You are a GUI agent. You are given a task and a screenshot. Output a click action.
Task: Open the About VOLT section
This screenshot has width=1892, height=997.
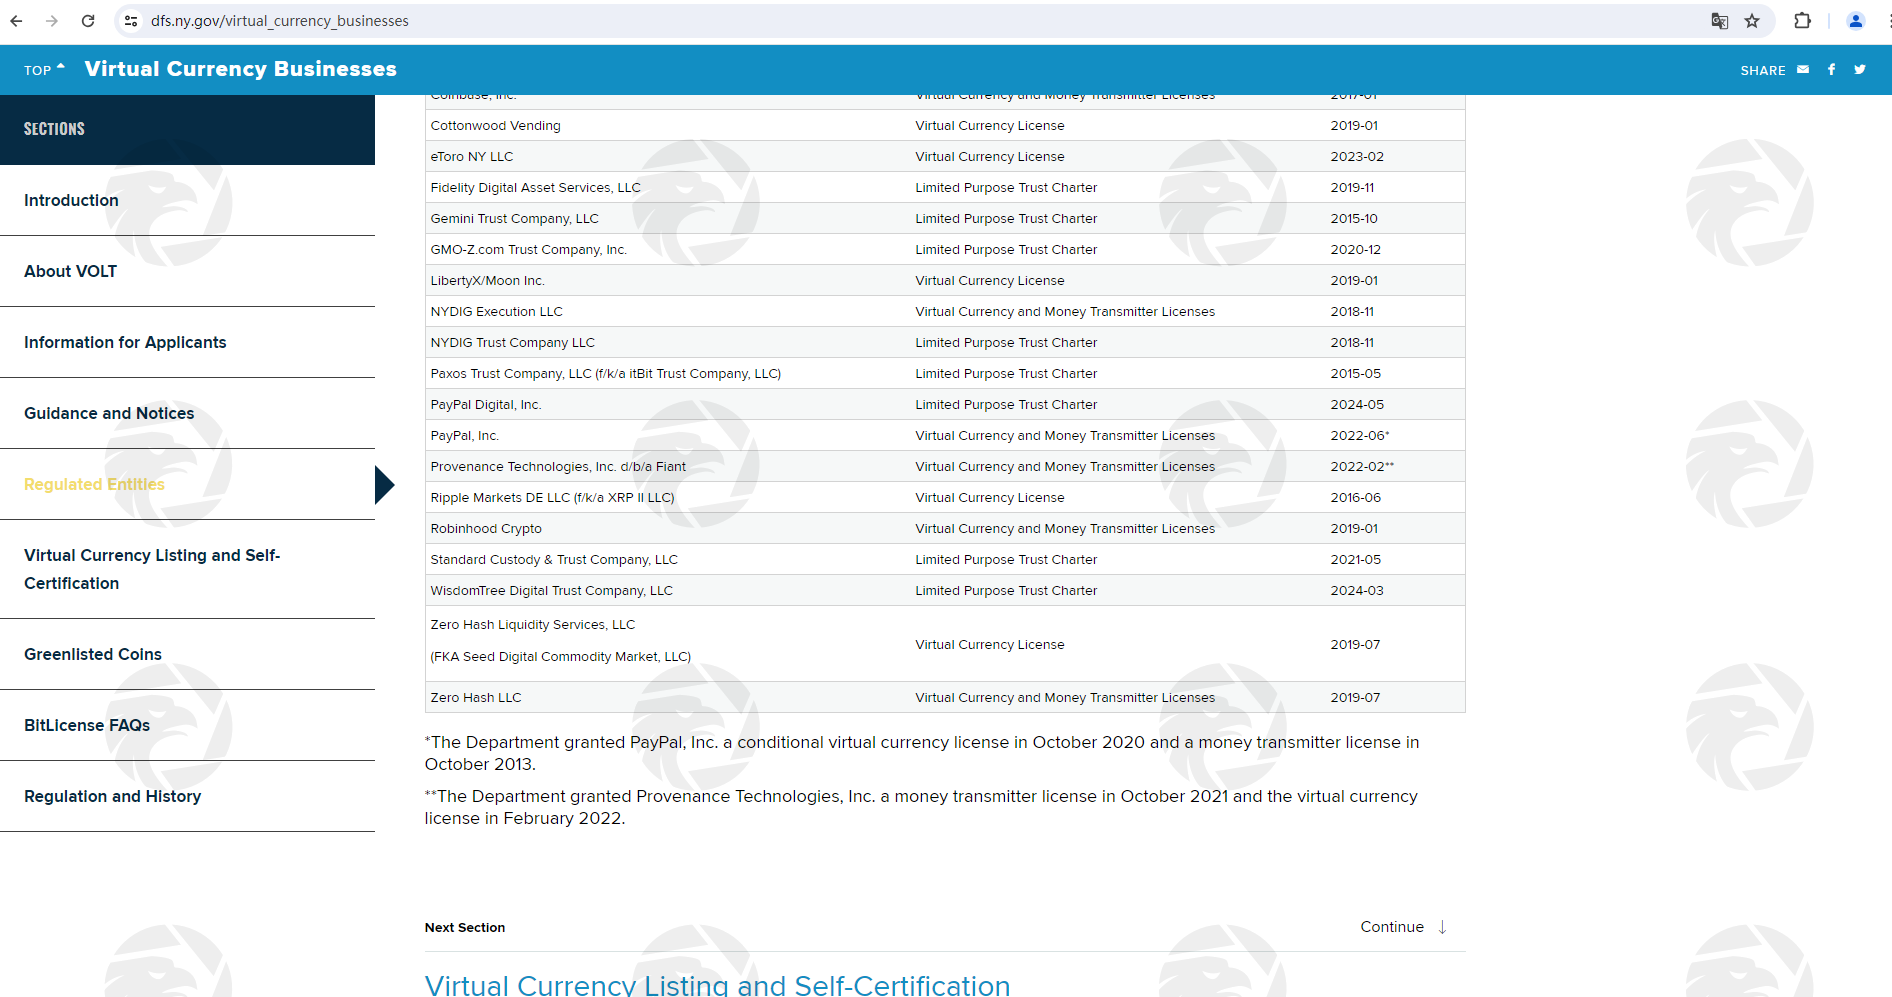(x=70, y=271)
